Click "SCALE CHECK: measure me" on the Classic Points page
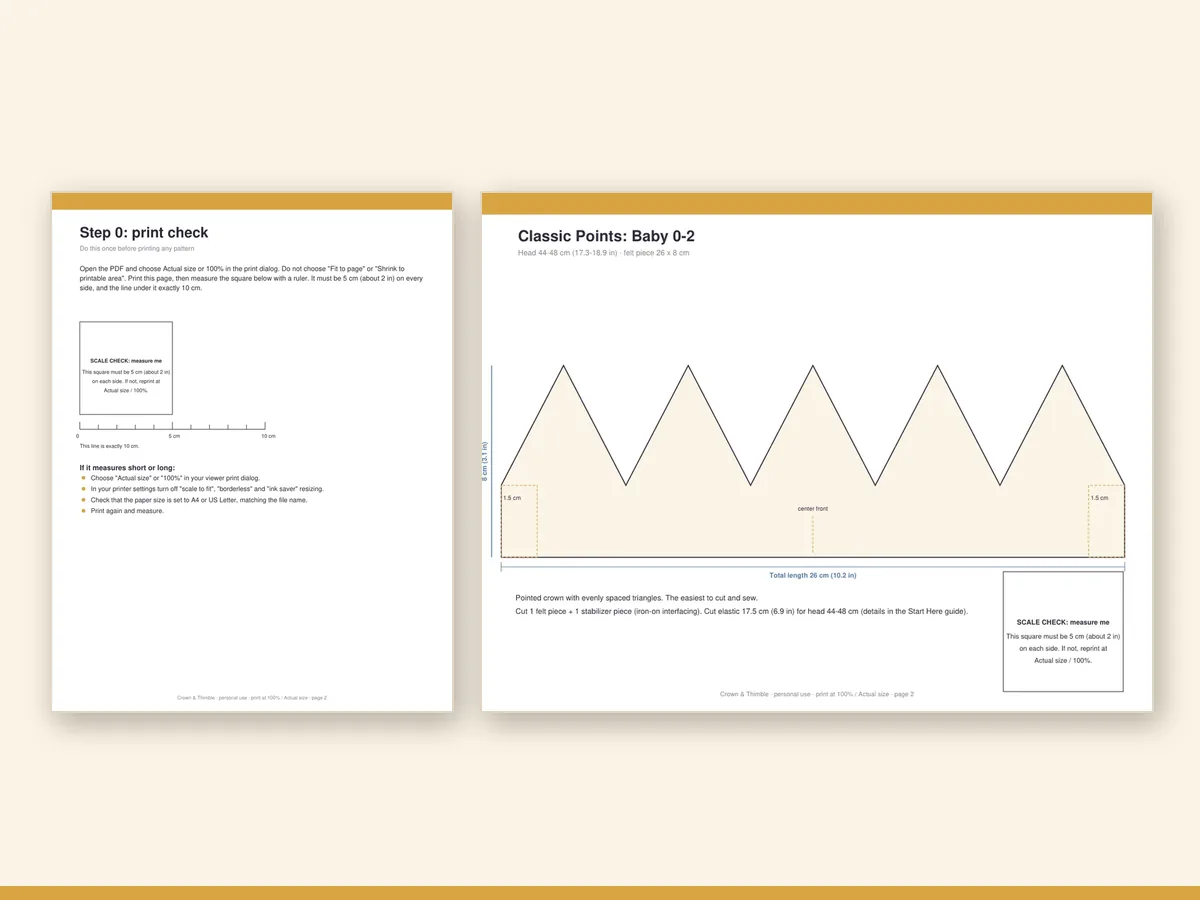1200x900 pixels. point(1063,622)
